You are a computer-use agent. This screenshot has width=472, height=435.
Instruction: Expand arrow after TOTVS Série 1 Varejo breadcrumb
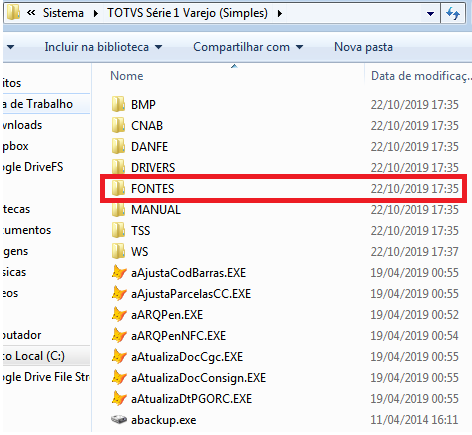[280, 13]
